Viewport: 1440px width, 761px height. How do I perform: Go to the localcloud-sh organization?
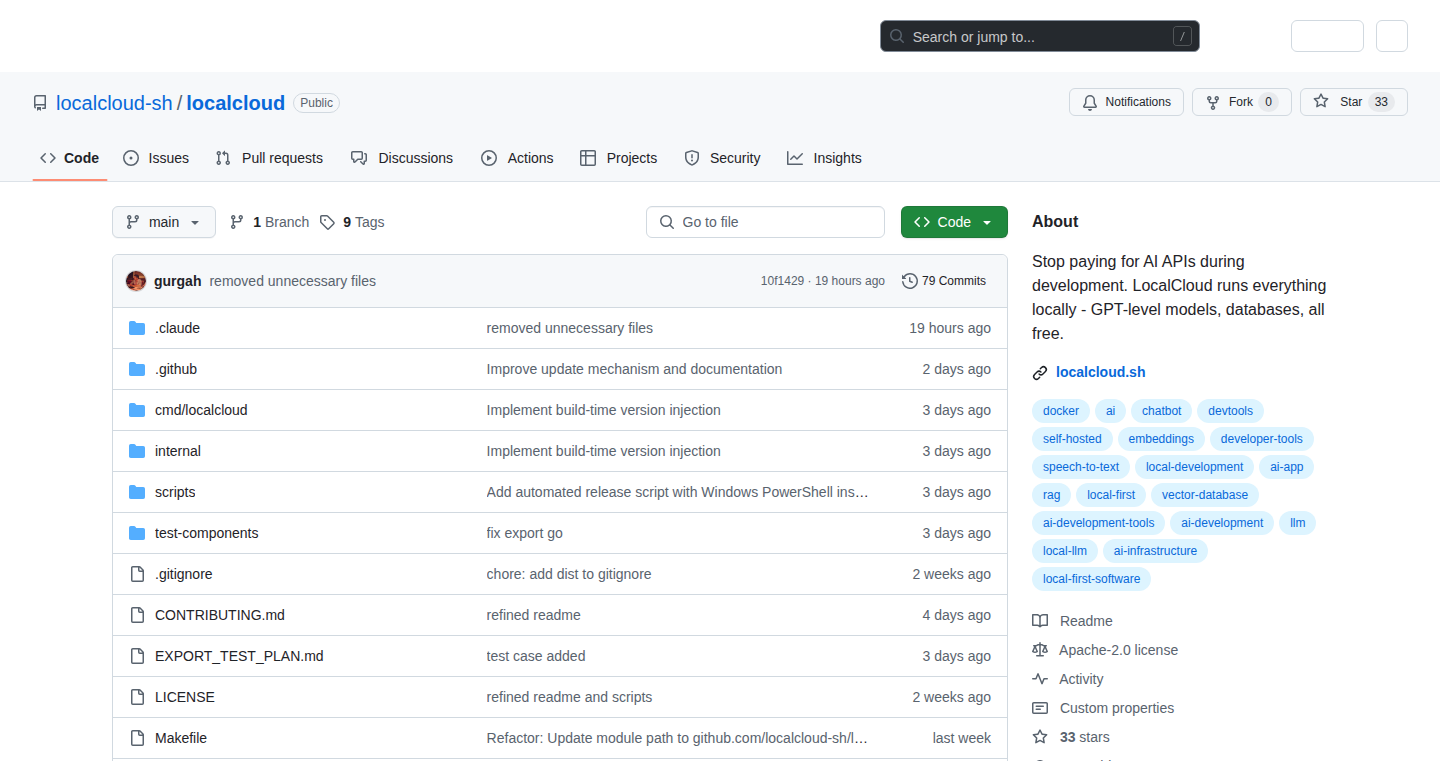pos(114,103)
